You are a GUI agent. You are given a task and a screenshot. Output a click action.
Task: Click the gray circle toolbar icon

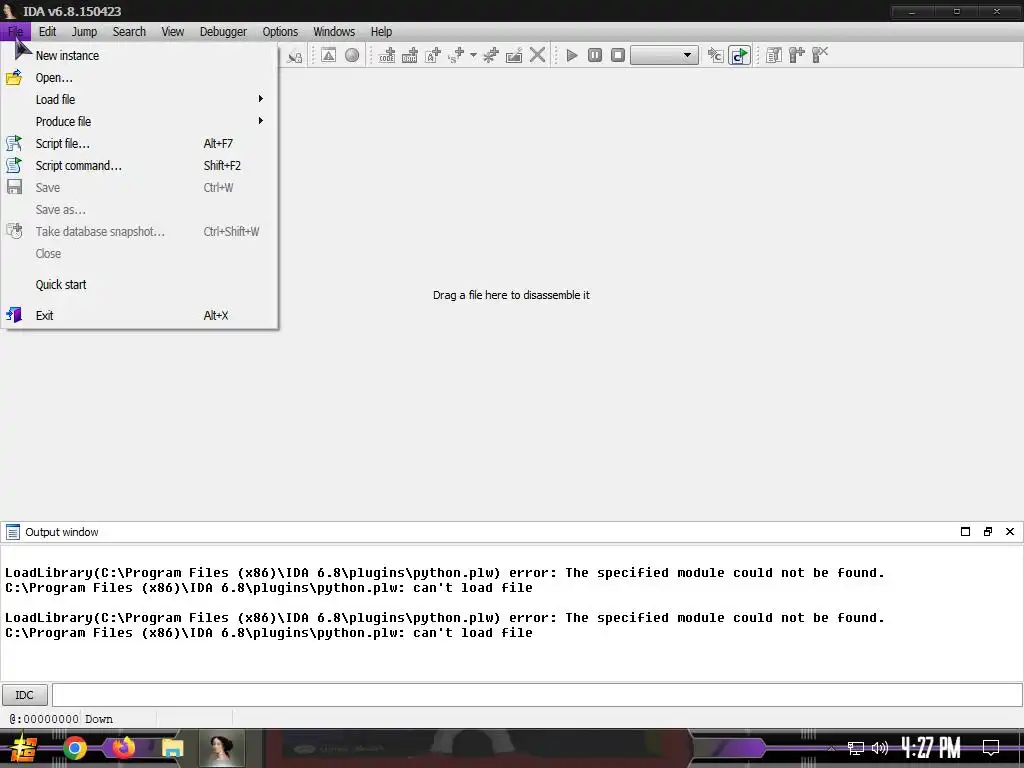click(x=352, y=56)
